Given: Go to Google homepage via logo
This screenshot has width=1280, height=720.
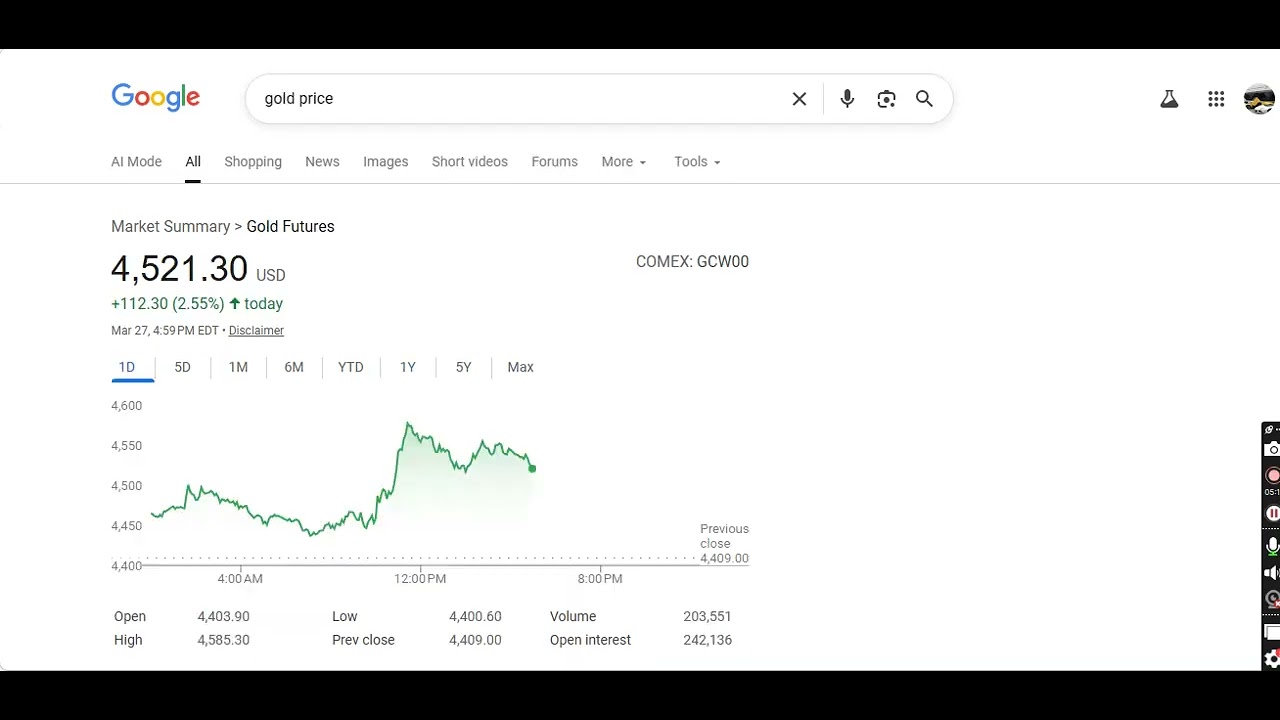Looking at the screenshot, I should pyautogui.click(x=155, y=97).
